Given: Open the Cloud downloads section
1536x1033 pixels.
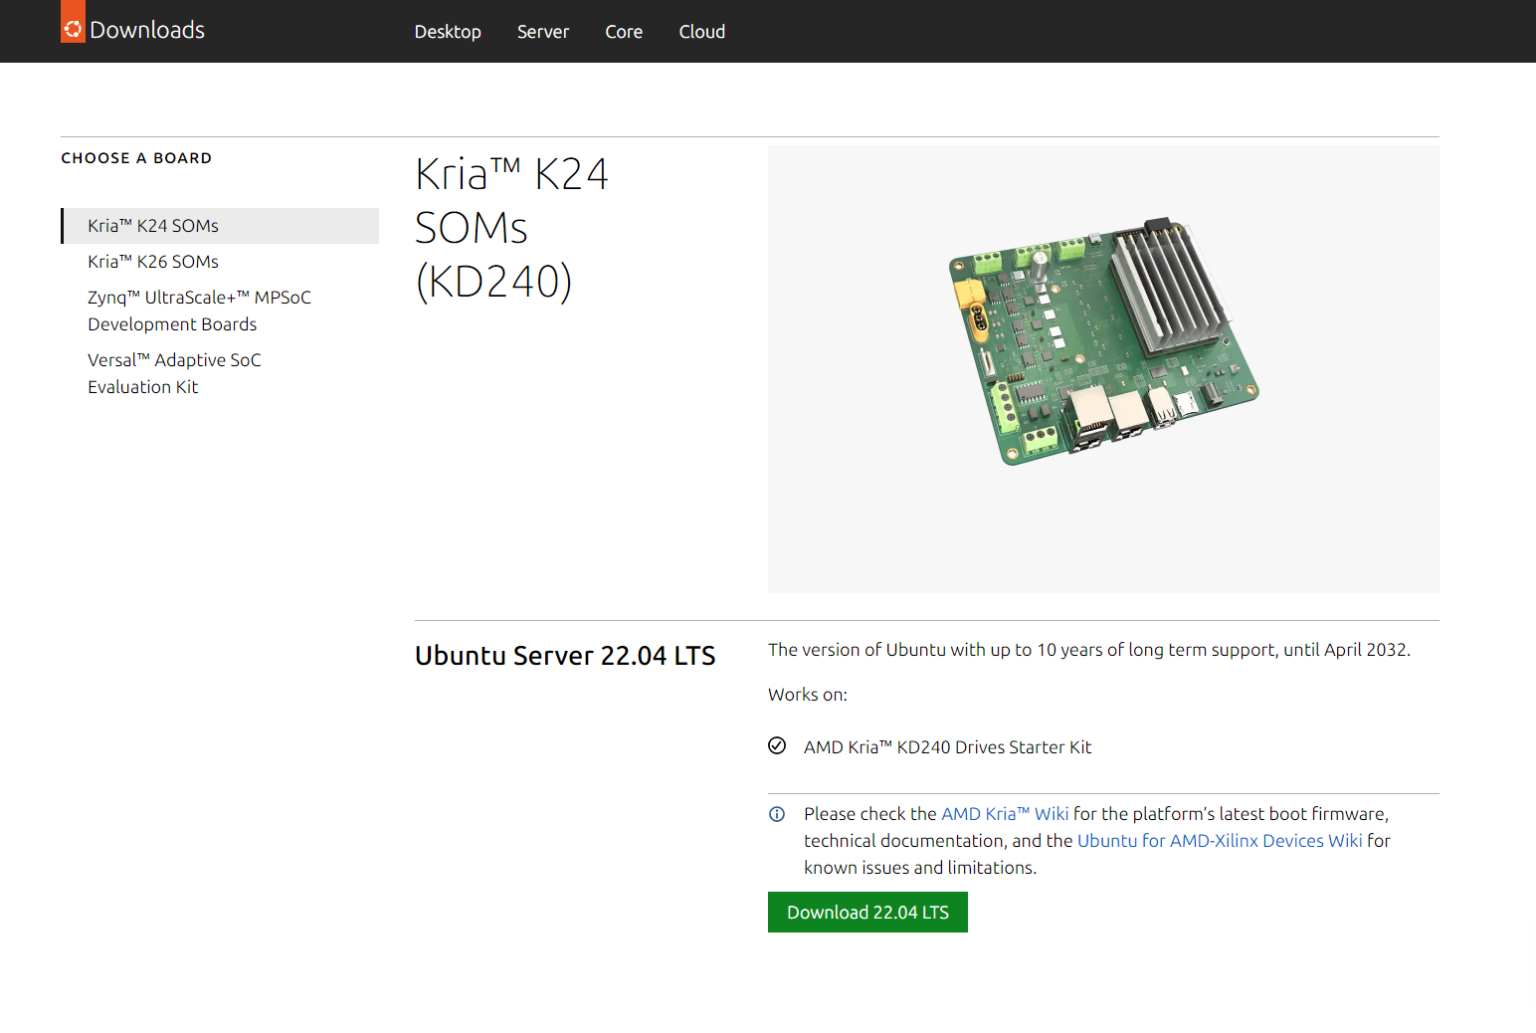Looking at the screenshot, I should point(701,32).
